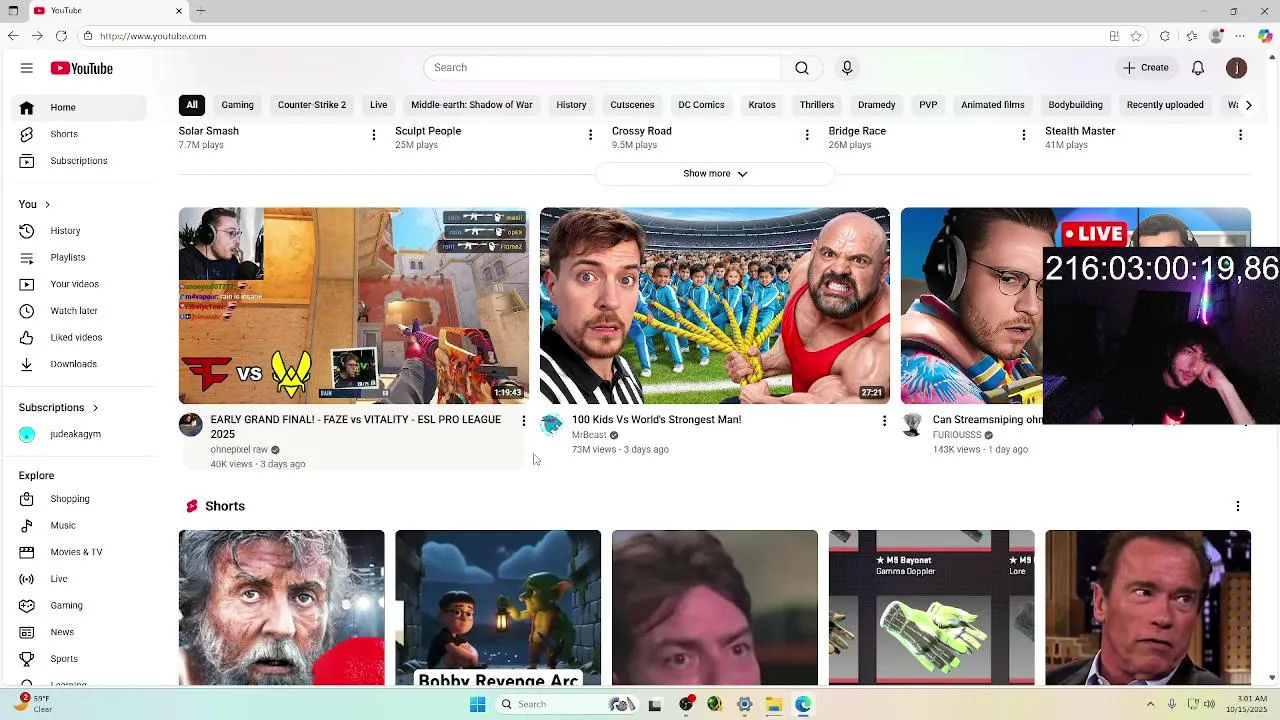
Task: Select the Counter-Strike 2 filter chip
Action: point(312,105)
